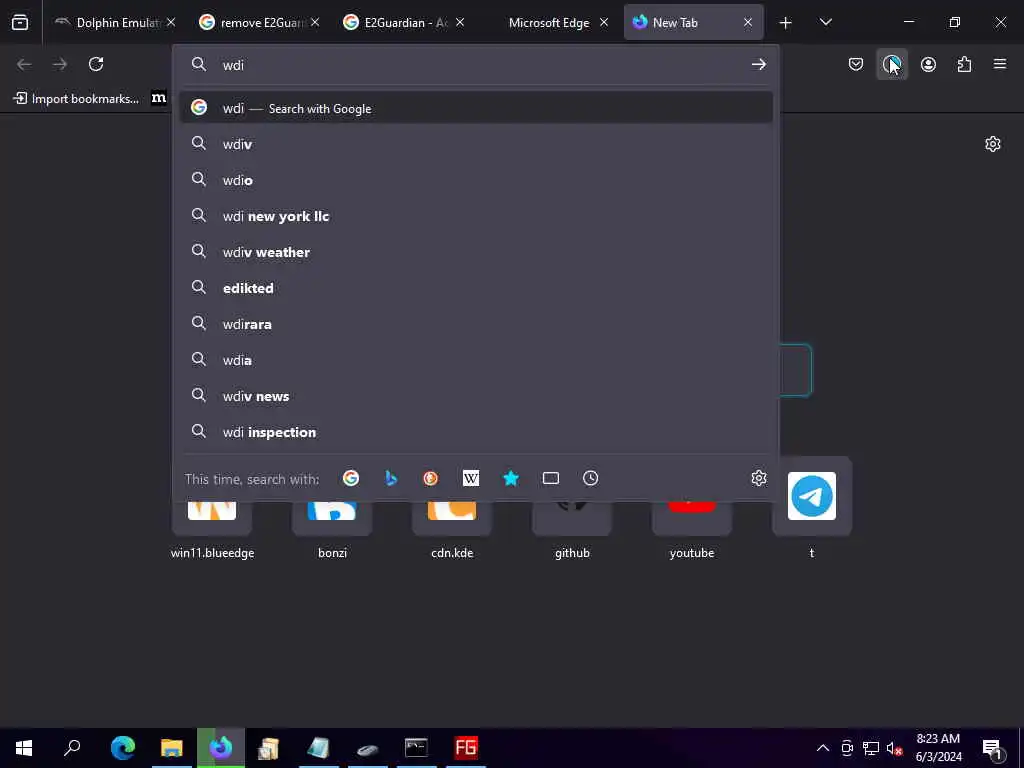Open File Explorer from taskbar
Viewport: 1024px width, 768px height.
point(172,748)
